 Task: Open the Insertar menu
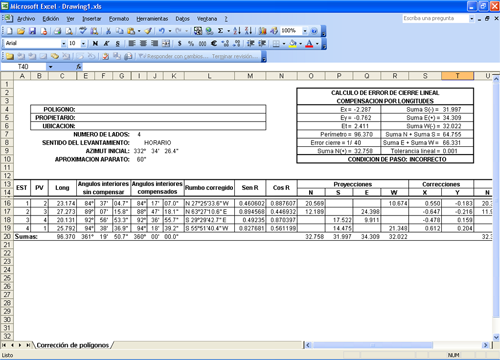[92, 19]
